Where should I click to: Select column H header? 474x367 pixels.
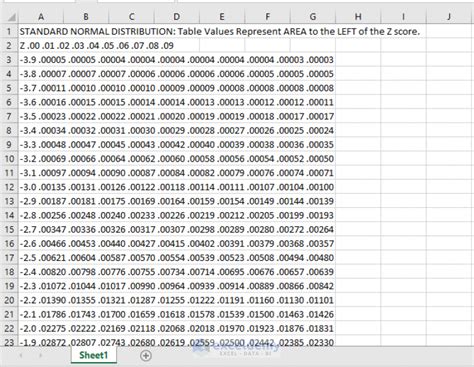tap(358, 16)
